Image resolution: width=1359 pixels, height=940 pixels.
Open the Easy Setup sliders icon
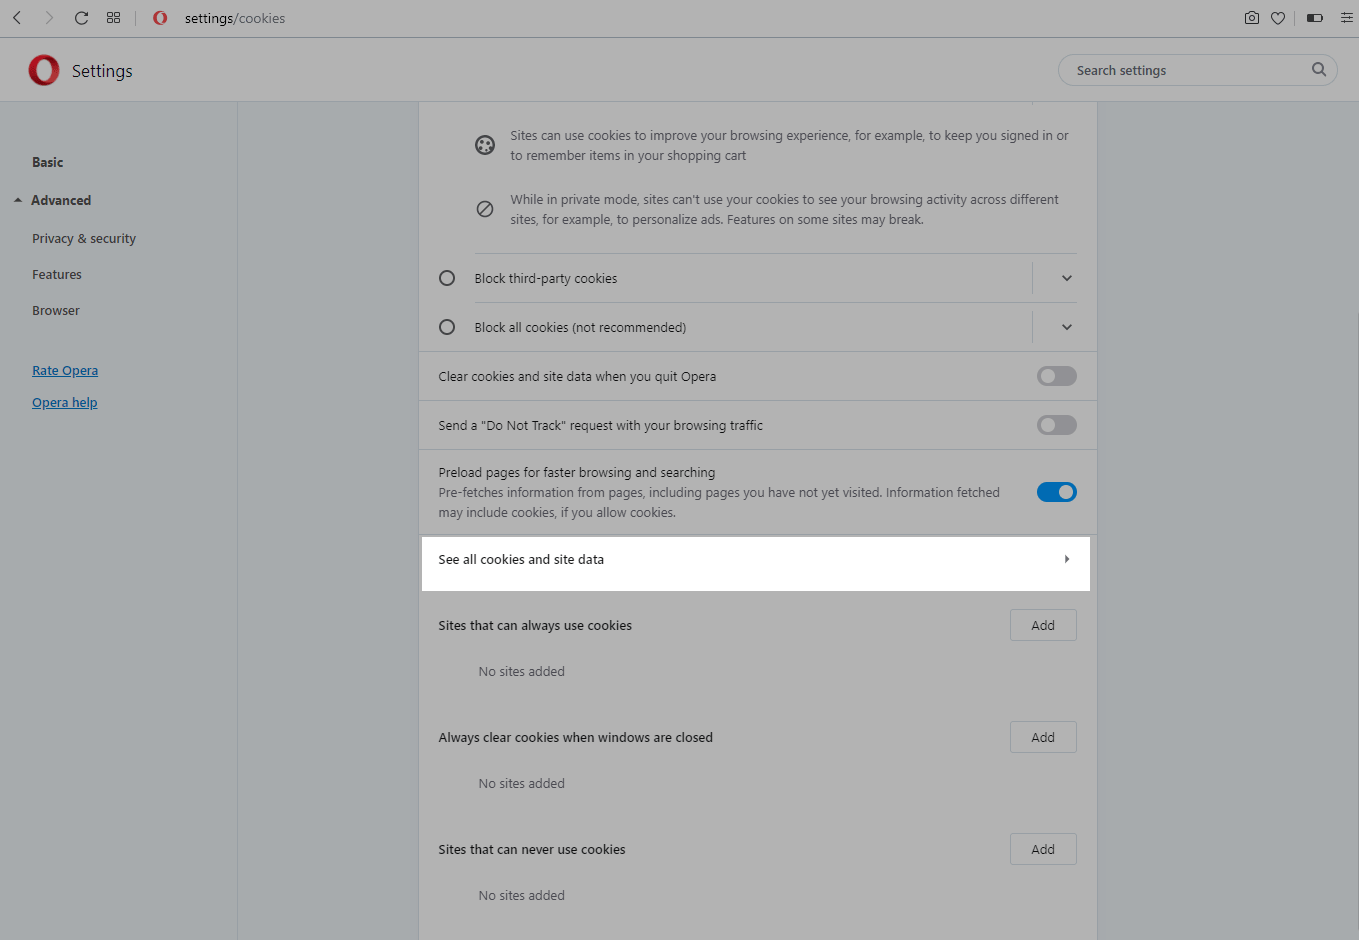pos(1346,18)
